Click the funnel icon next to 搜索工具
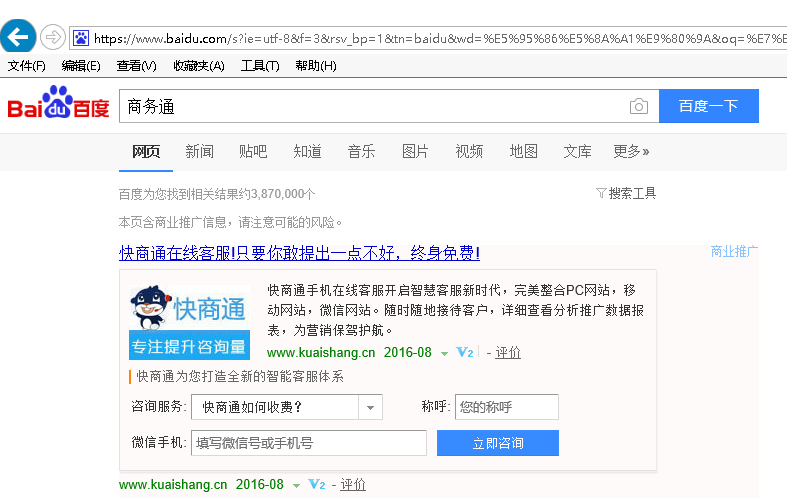The image size is (787, 498). point(601,193)
